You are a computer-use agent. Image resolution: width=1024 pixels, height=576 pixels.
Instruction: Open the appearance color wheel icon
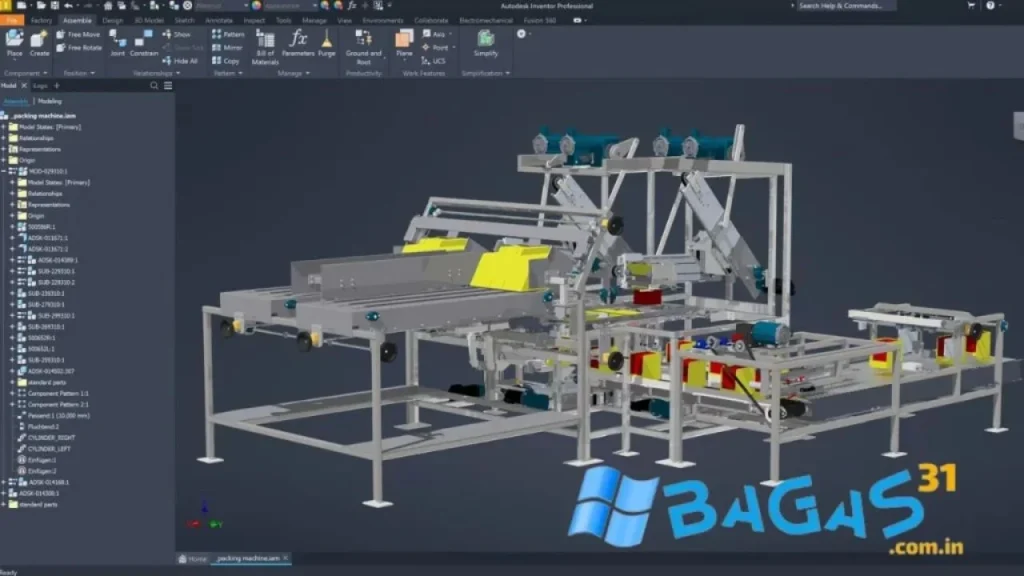(257, 5)
